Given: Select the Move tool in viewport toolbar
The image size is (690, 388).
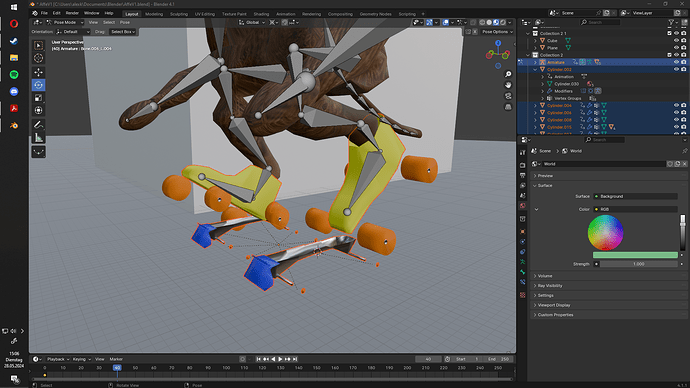Looking at the screenshot, I should [x=39, y=72].
